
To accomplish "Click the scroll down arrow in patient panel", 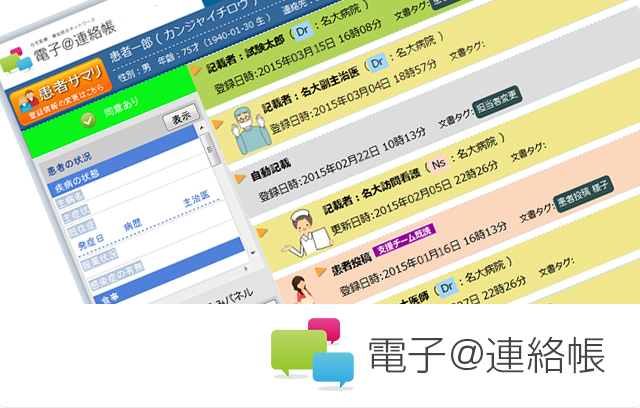I will 253,253.
